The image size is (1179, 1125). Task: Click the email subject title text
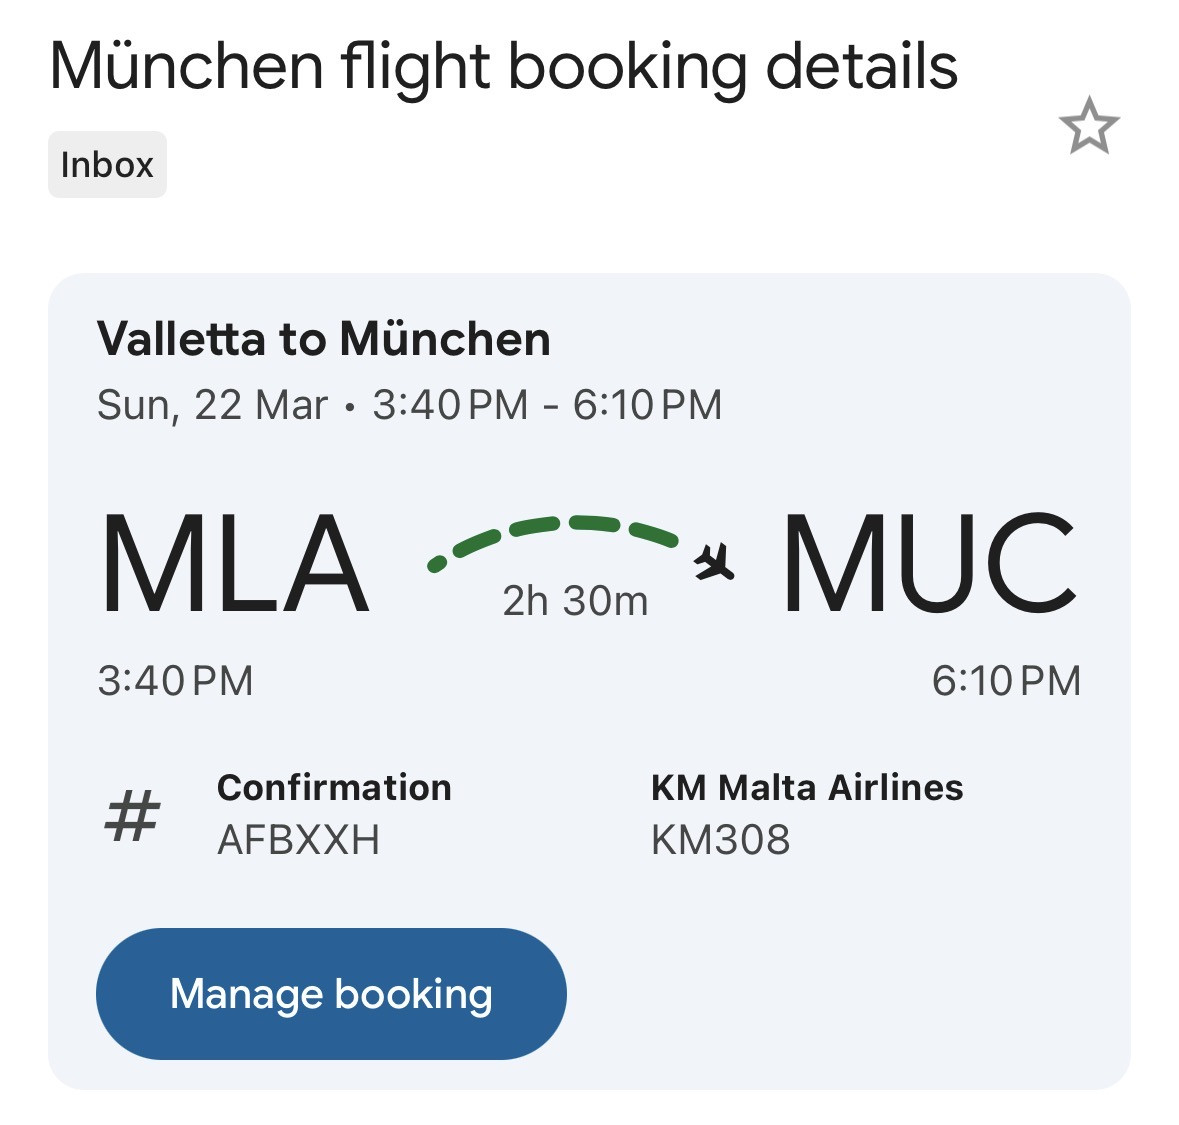pyautogui.click(x=503, y=67)
